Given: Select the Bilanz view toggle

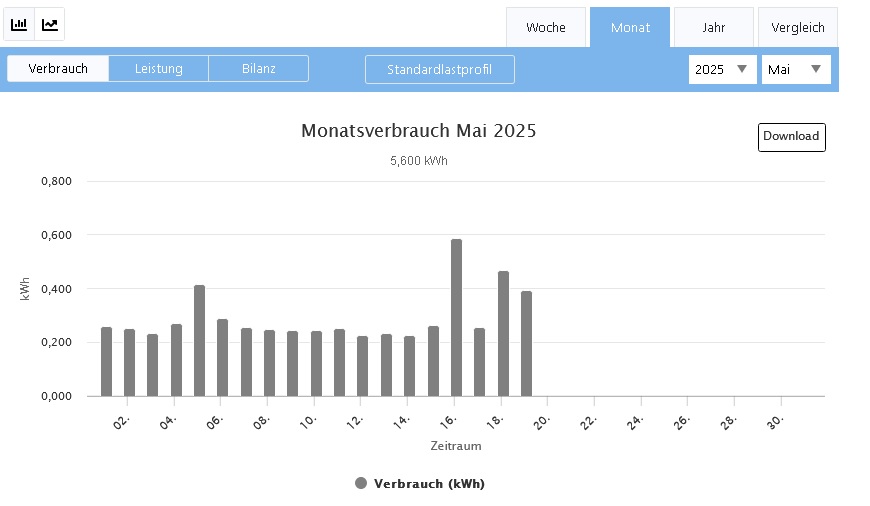Looking at the screenshot, I should pyautogui.click(x=259, y=69).
